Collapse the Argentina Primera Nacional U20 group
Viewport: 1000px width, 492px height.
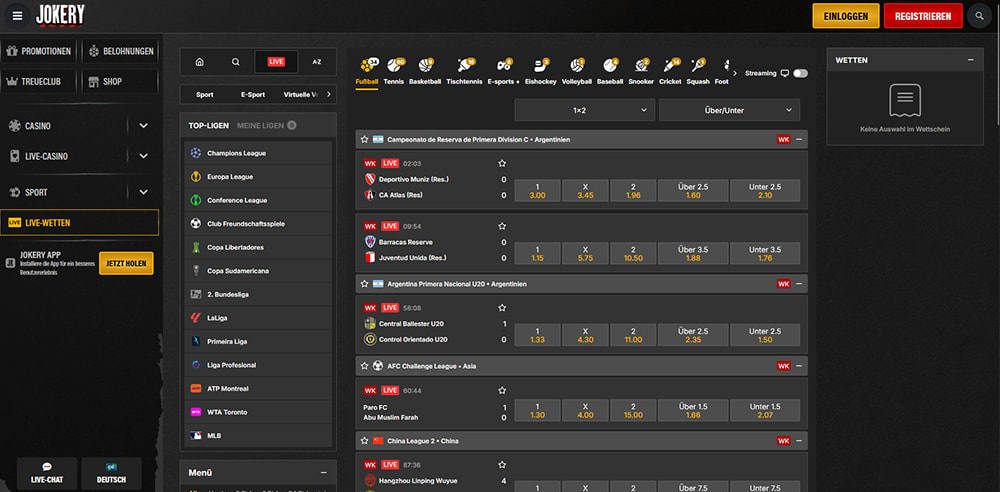[799, 284]
